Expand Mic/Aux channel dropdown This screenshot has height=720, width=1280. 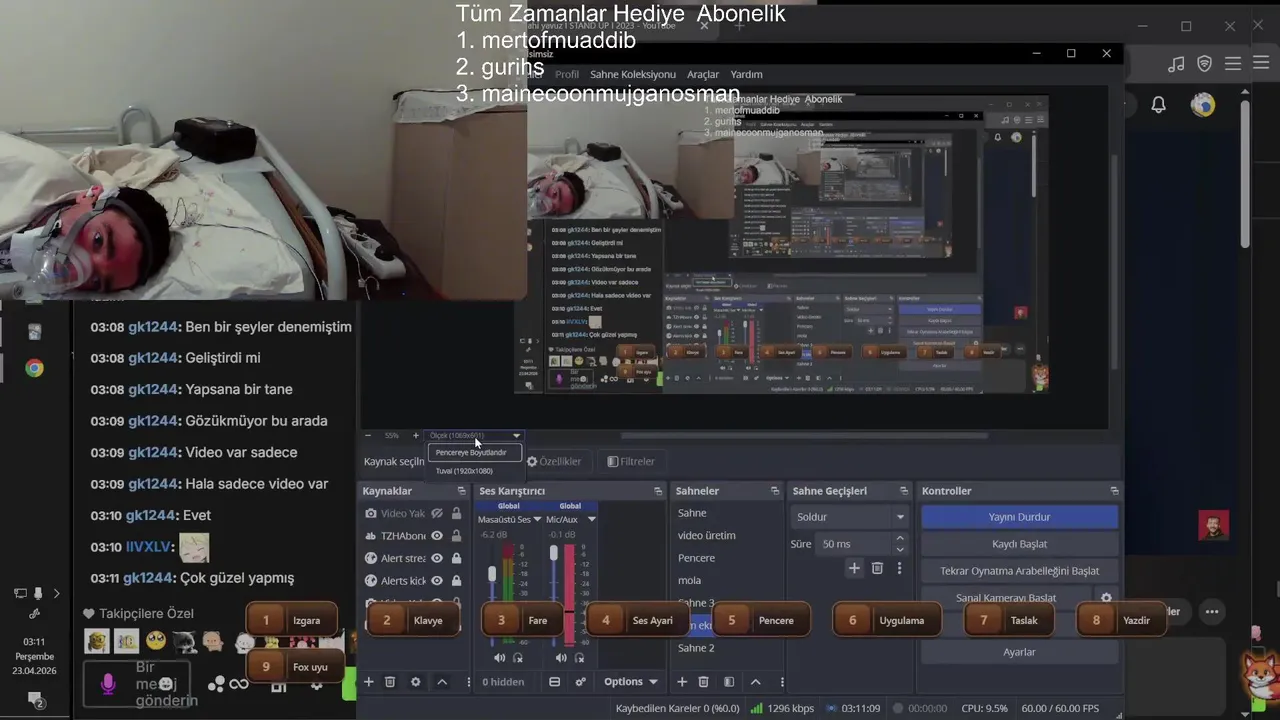pos(591,519)
